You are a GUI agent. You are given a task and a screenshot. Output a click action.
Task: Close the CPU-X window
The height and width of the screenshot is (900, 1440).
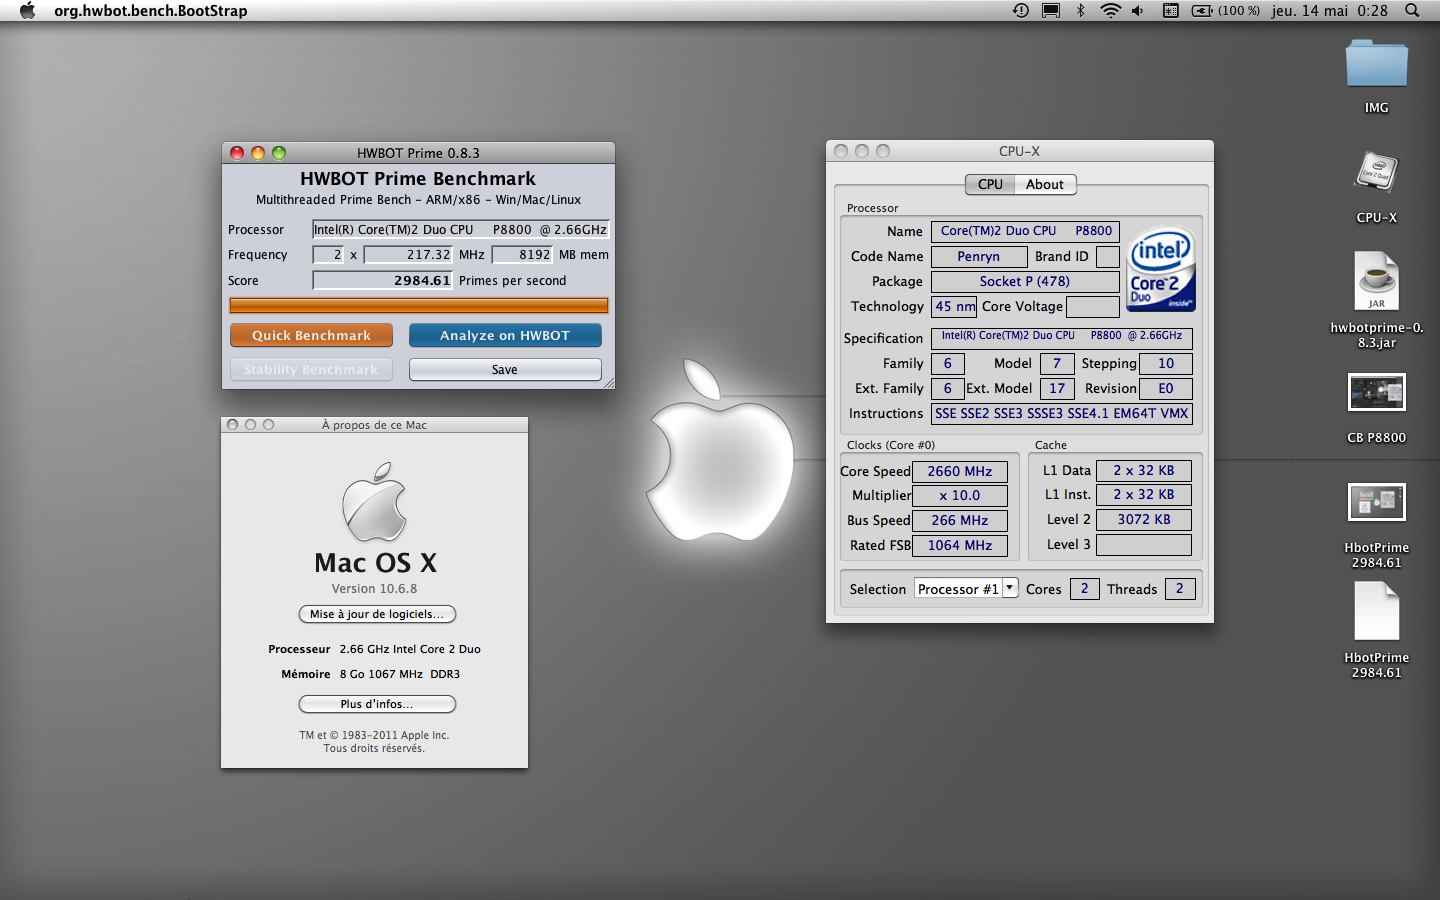point(841,151)
